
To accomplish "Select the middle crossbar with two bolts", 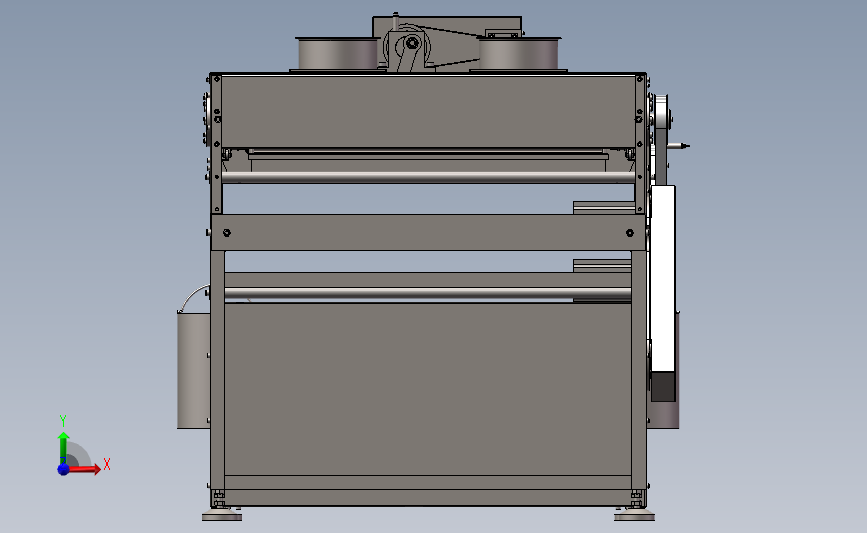I will pos(428,233).
